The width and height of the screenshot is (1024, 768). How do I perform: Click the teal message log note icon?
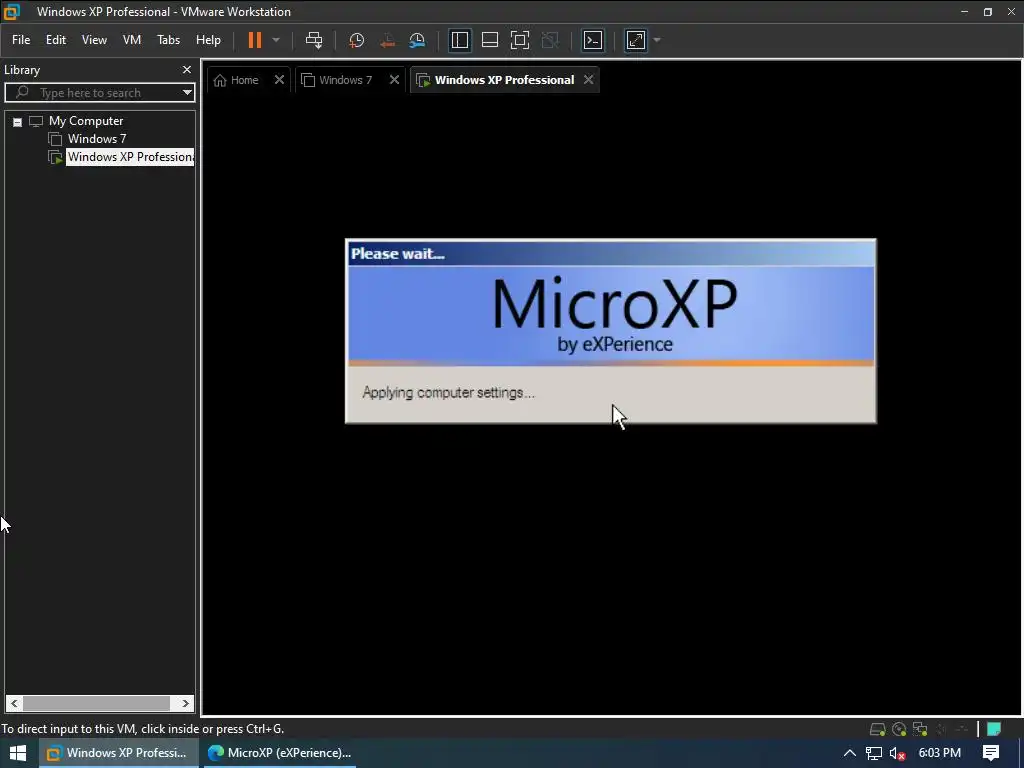tap(994, 729)
